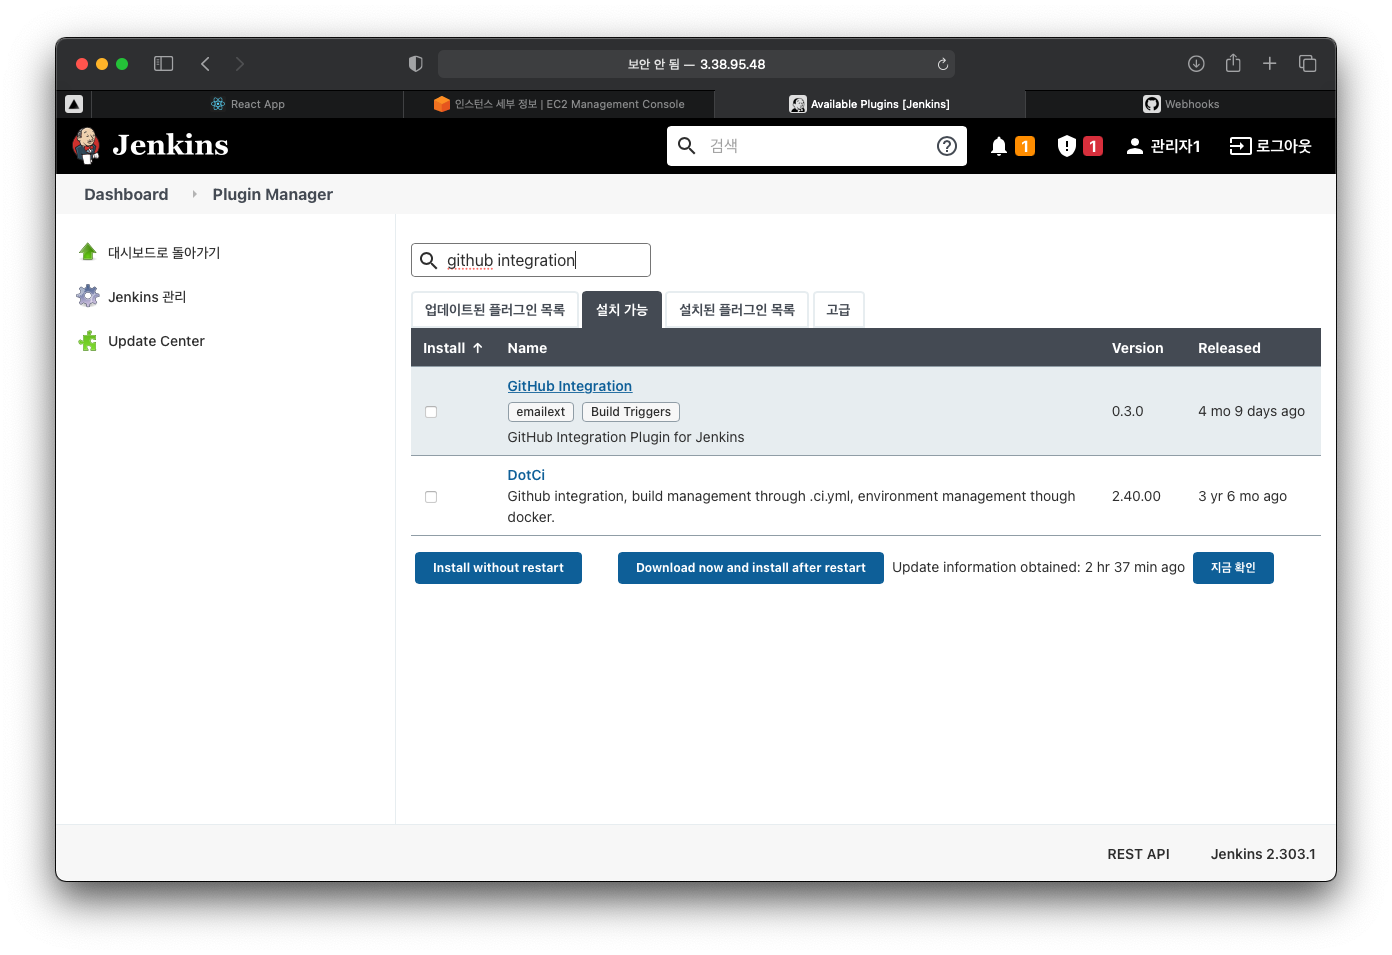Image resolution: width=1392 pixels, height=955 pixels.
Task: Go forward with Safari forward arrow
Action: [239, 64]
